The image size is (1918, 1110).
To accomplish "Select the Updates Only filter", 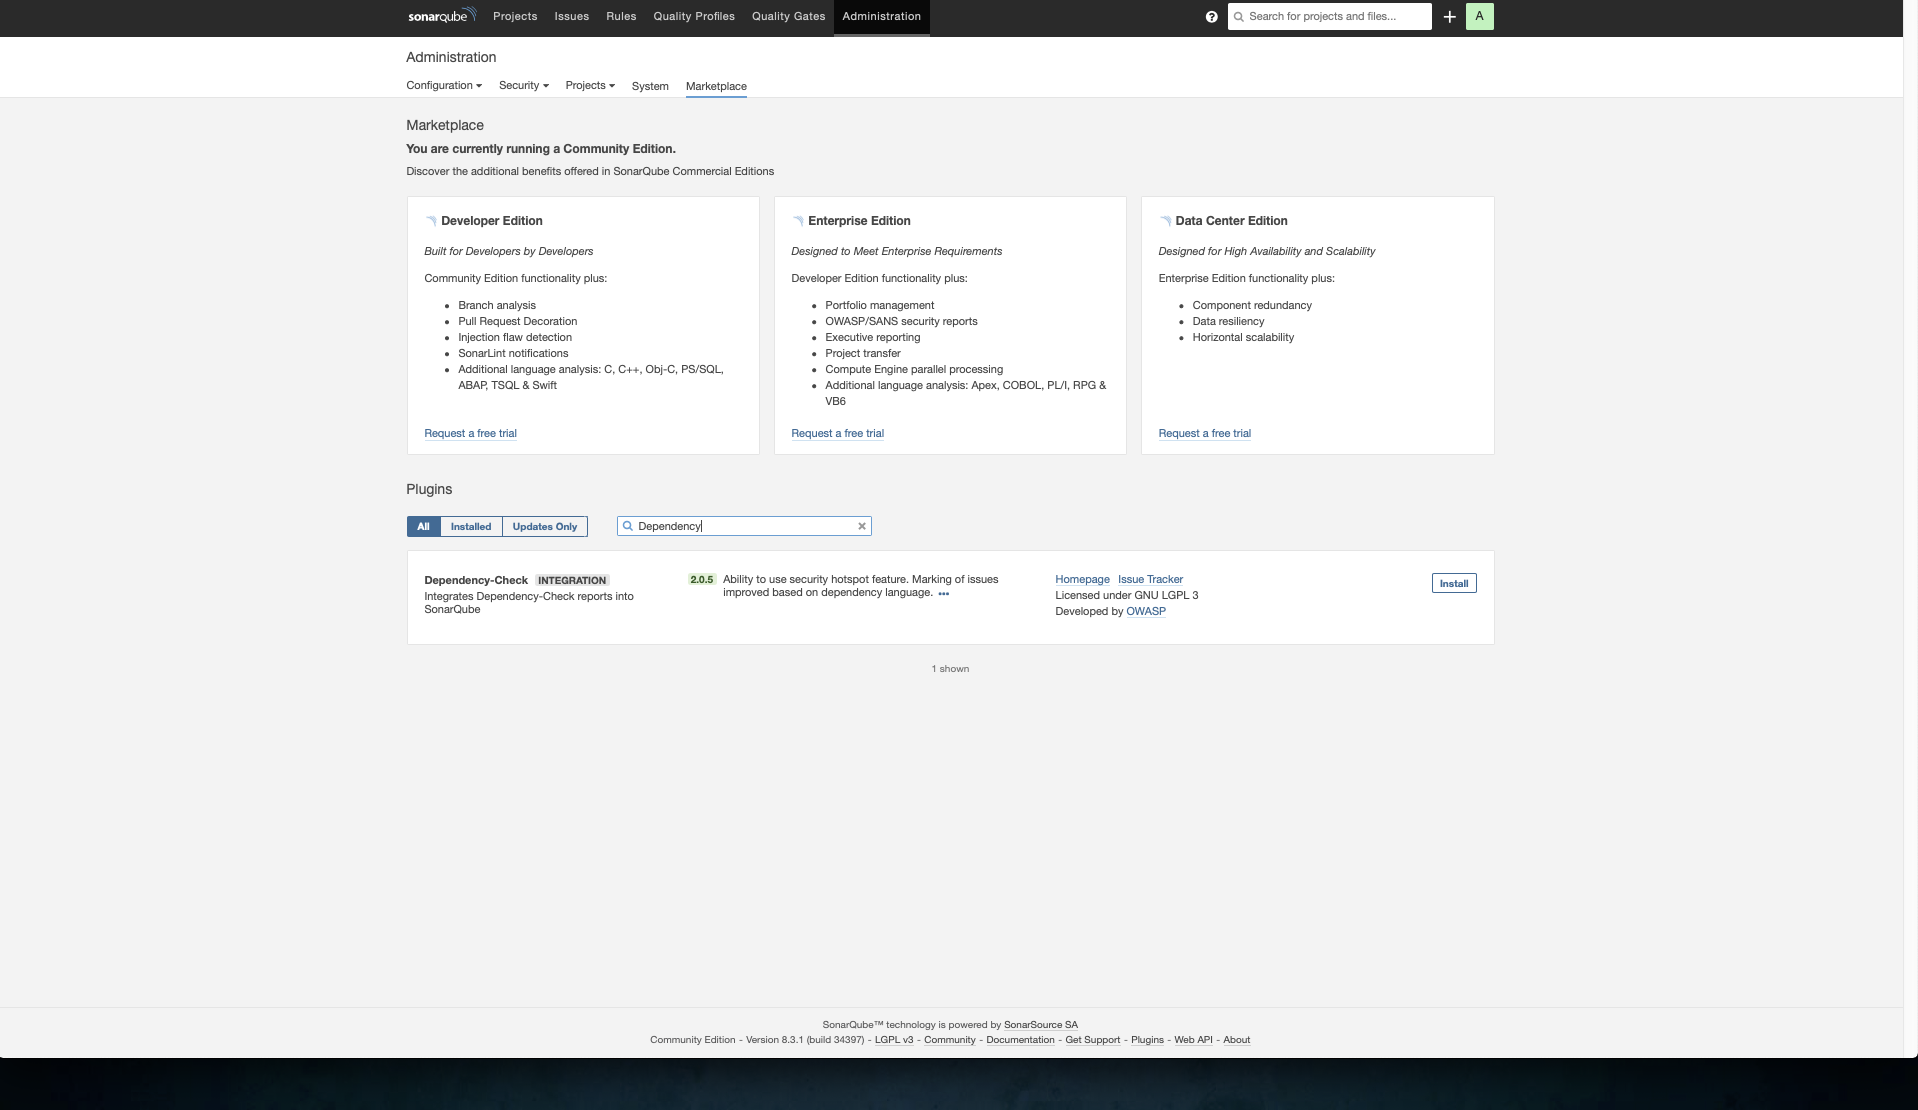I will (545, 527).
